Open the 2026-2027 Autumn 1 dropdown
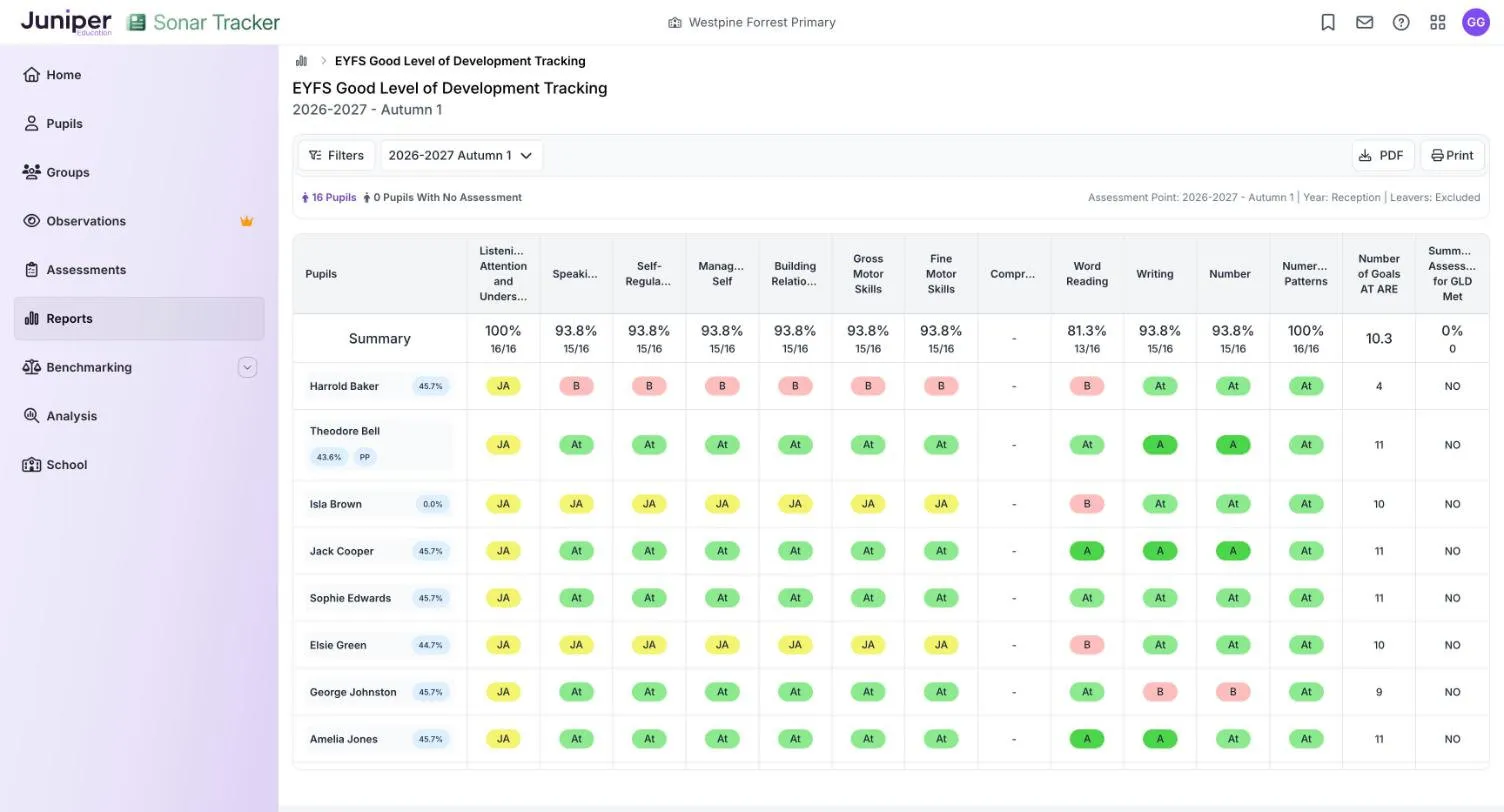 (x=461, y=155)
